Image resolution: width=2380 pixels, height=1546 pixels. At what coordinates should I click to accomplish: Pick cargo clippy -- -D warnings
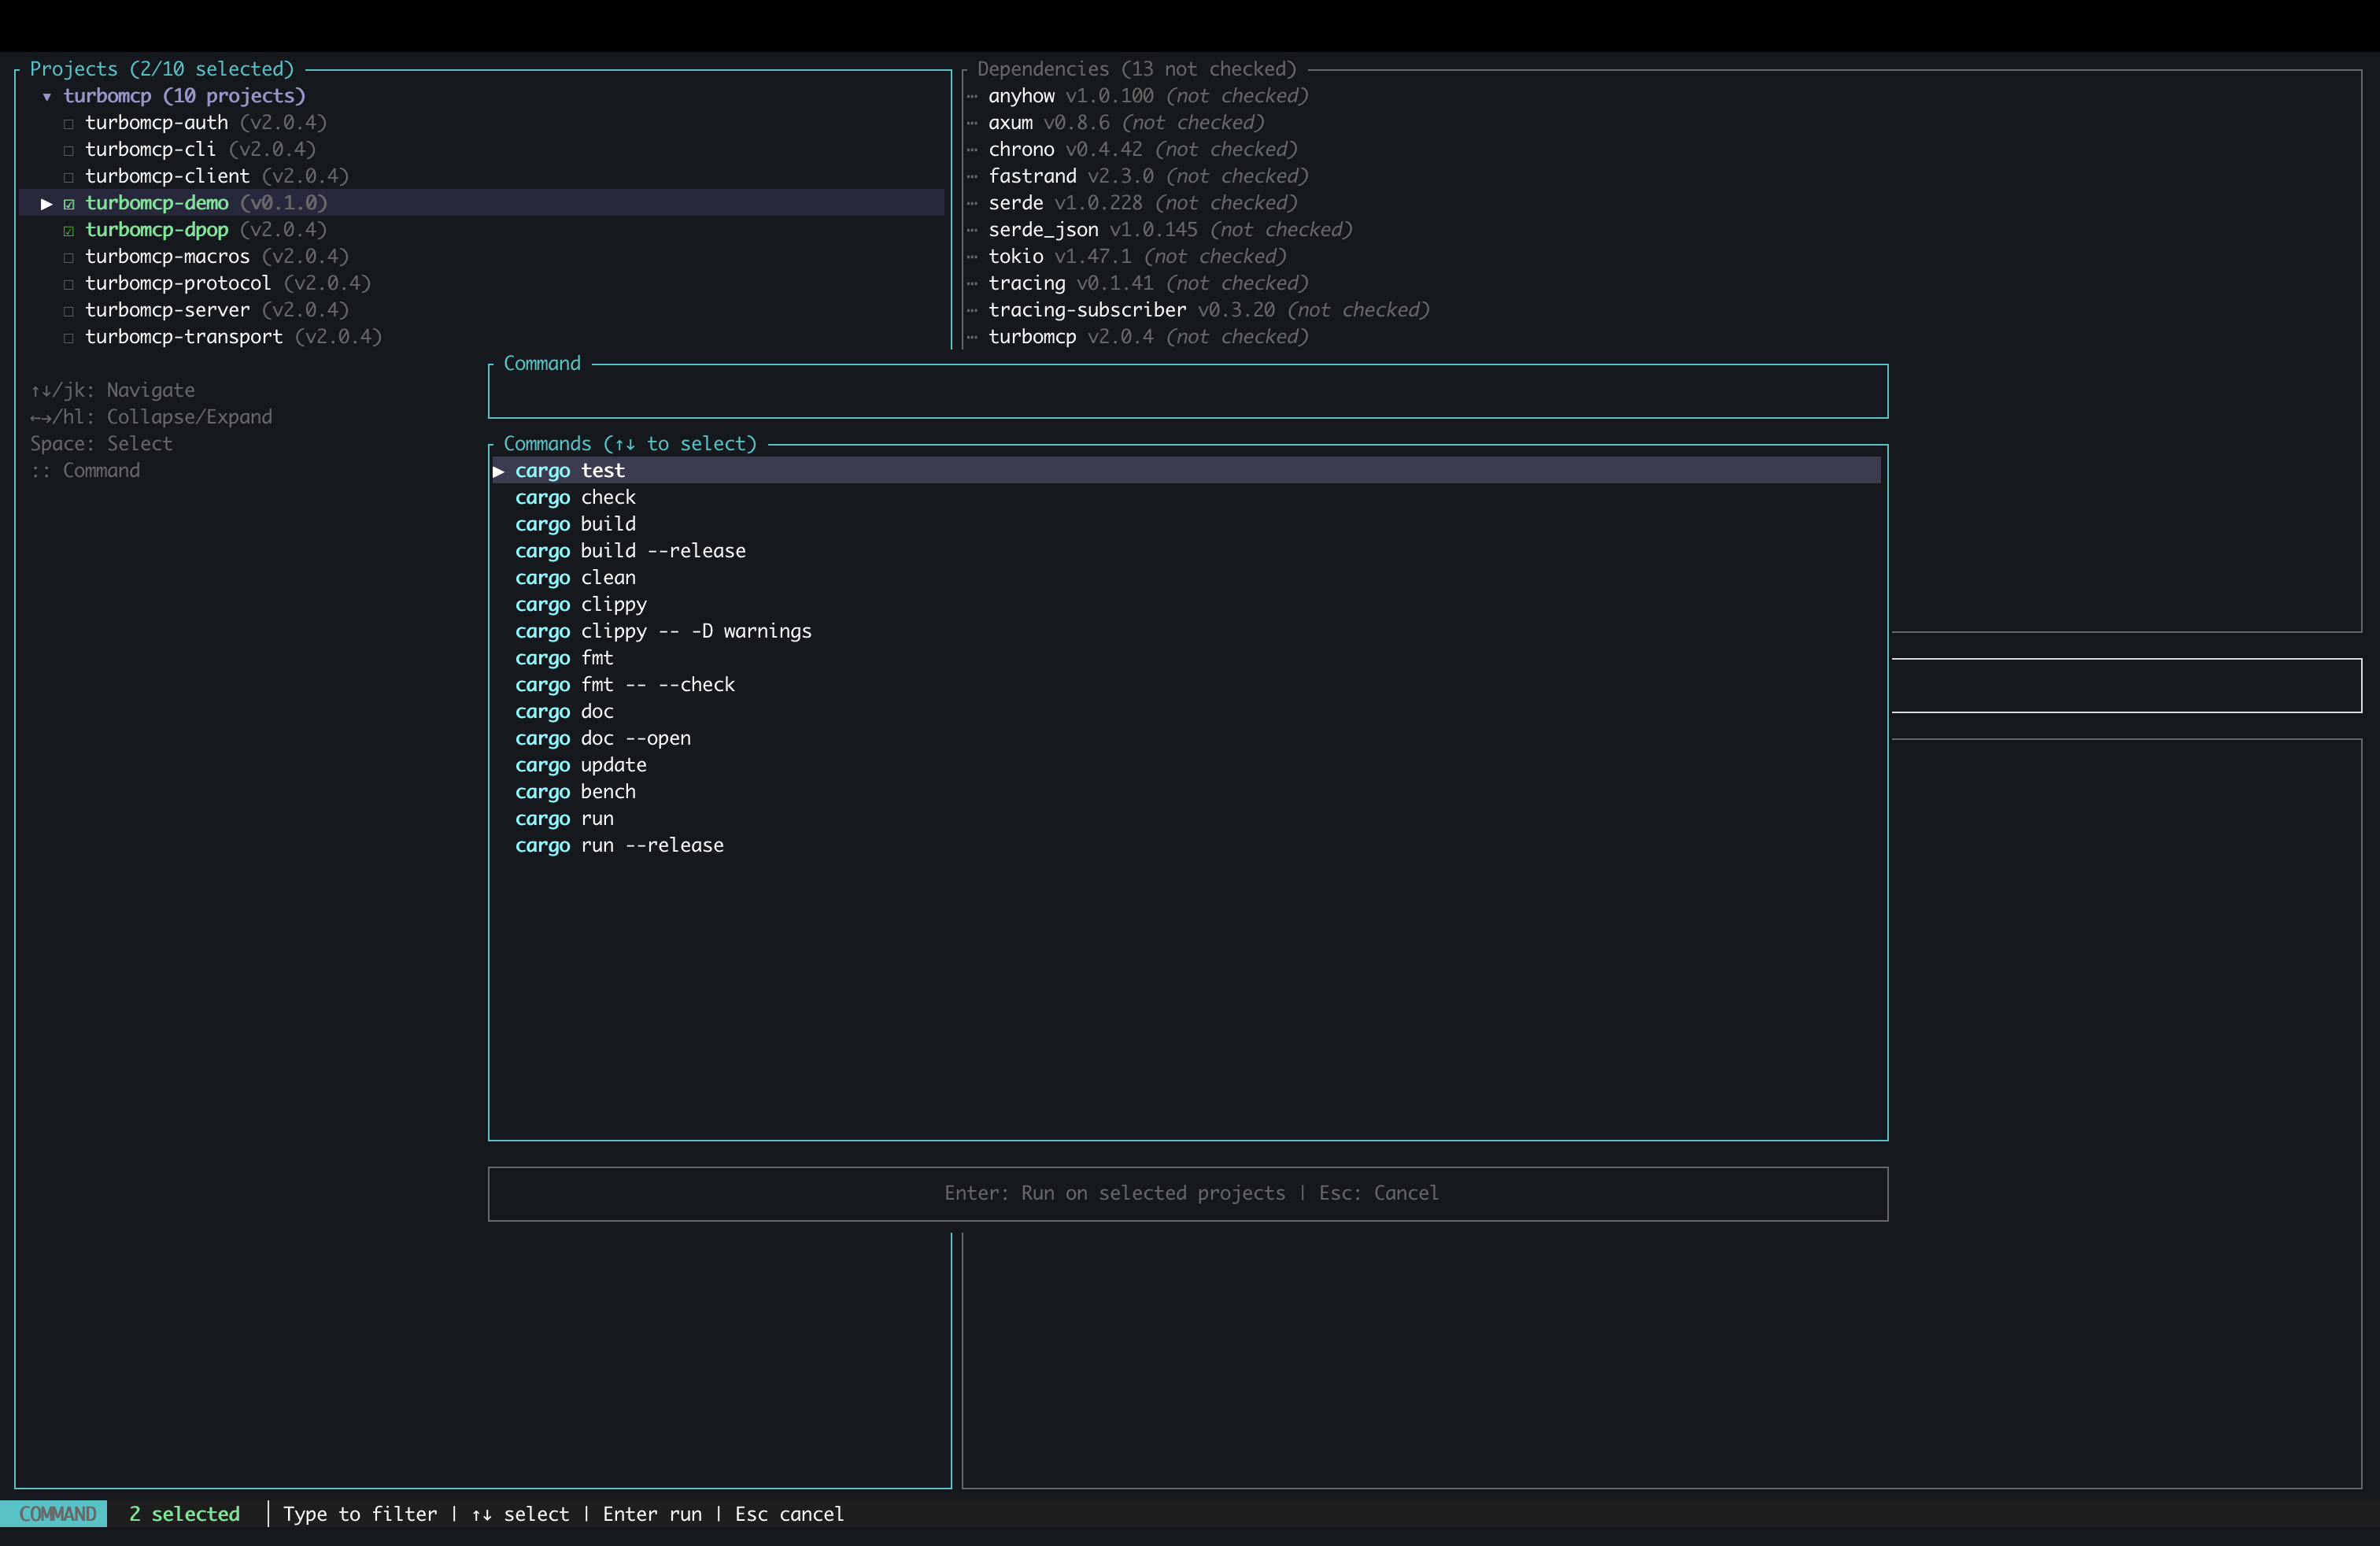(x=663, y=632)
